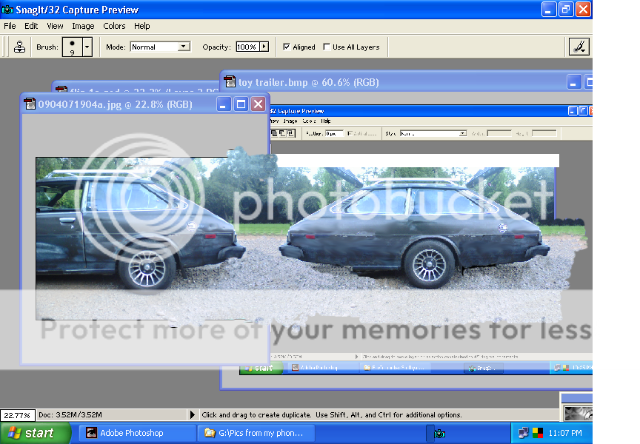Close the 0904071904a.jpg window
This screenshot has height=444, width=640.
click(258, 104)
